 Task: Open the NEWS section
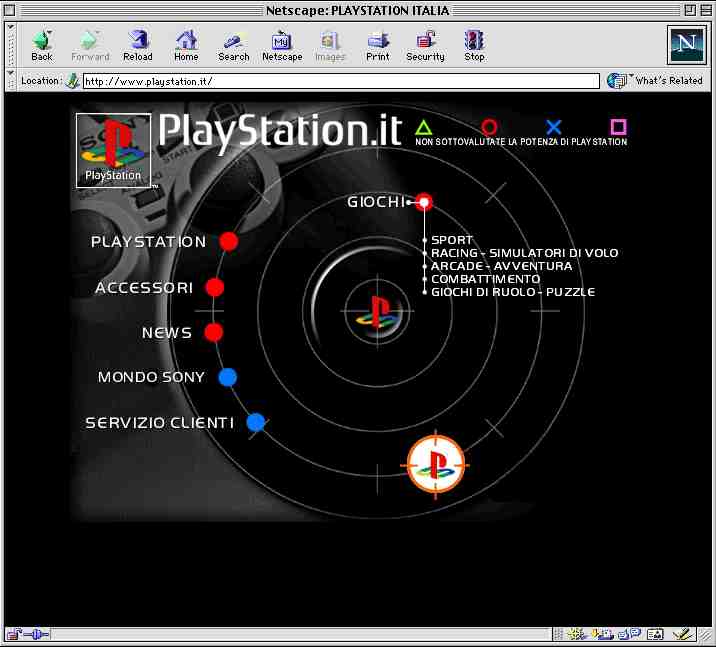coord(167,333)
